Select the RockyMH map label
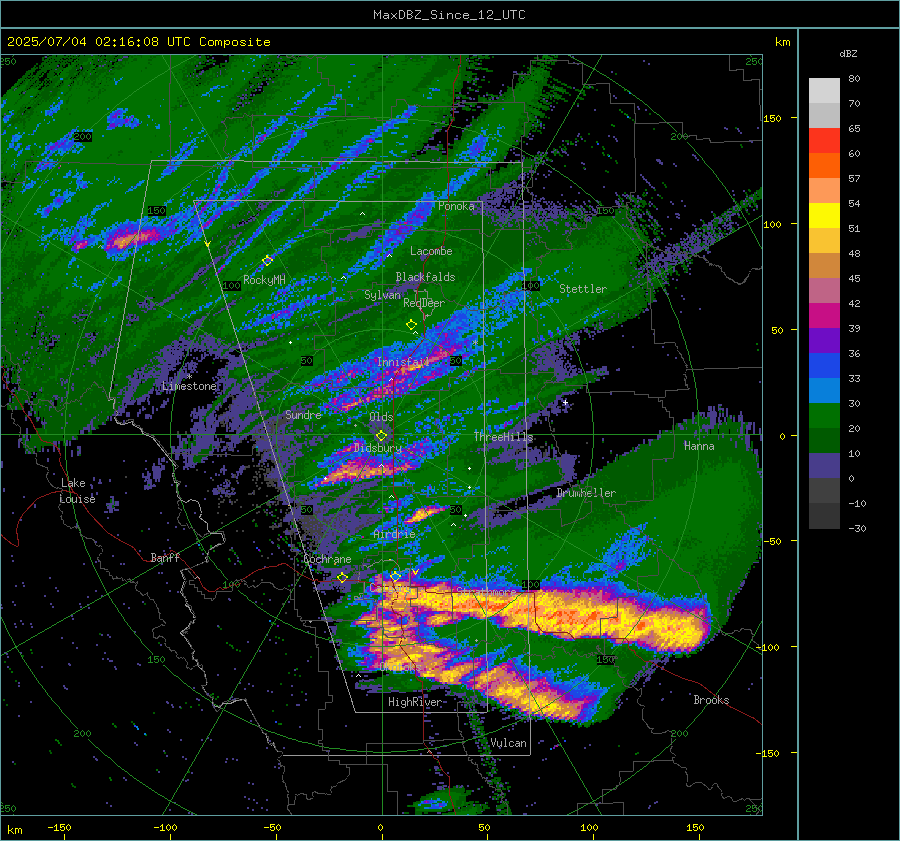 click(x=264, y=280)
